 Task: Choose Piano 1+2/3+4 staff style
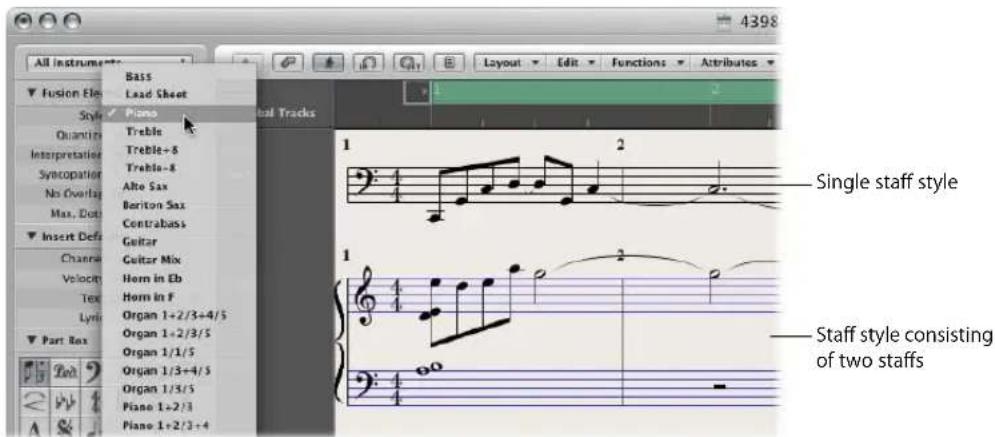click(x=178, y=426)
